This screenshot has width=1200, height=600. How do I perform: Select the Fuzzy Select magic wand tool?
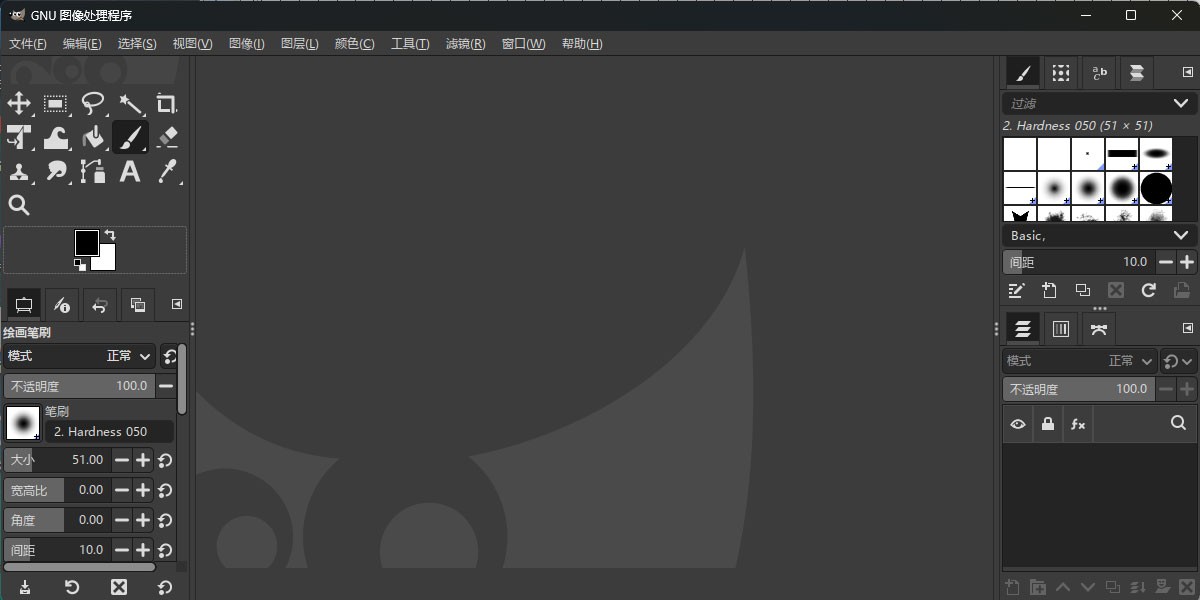click(x=131, y=104)
